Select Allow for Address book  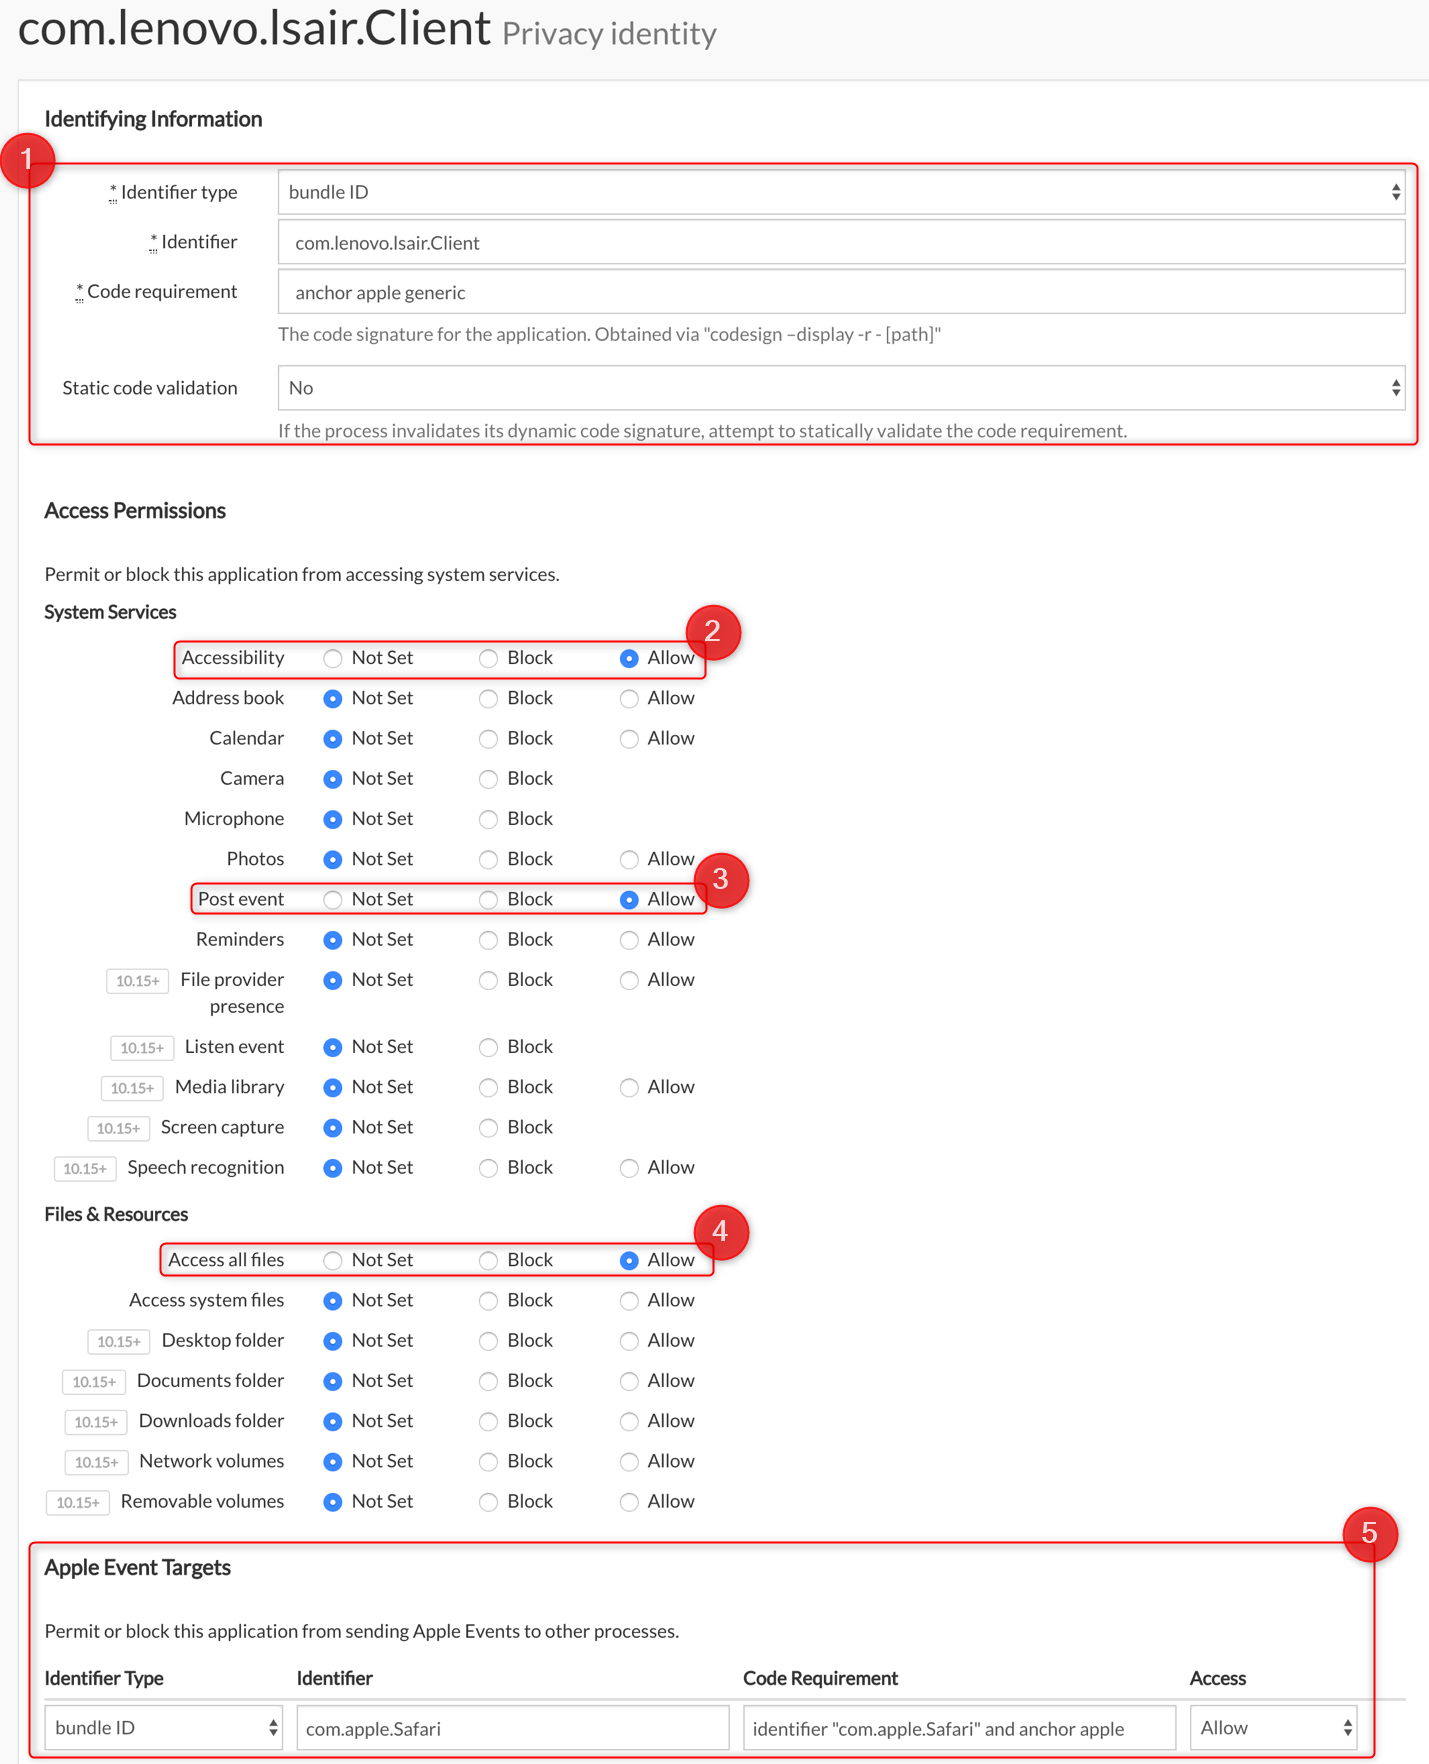click(x=629, y=698)
